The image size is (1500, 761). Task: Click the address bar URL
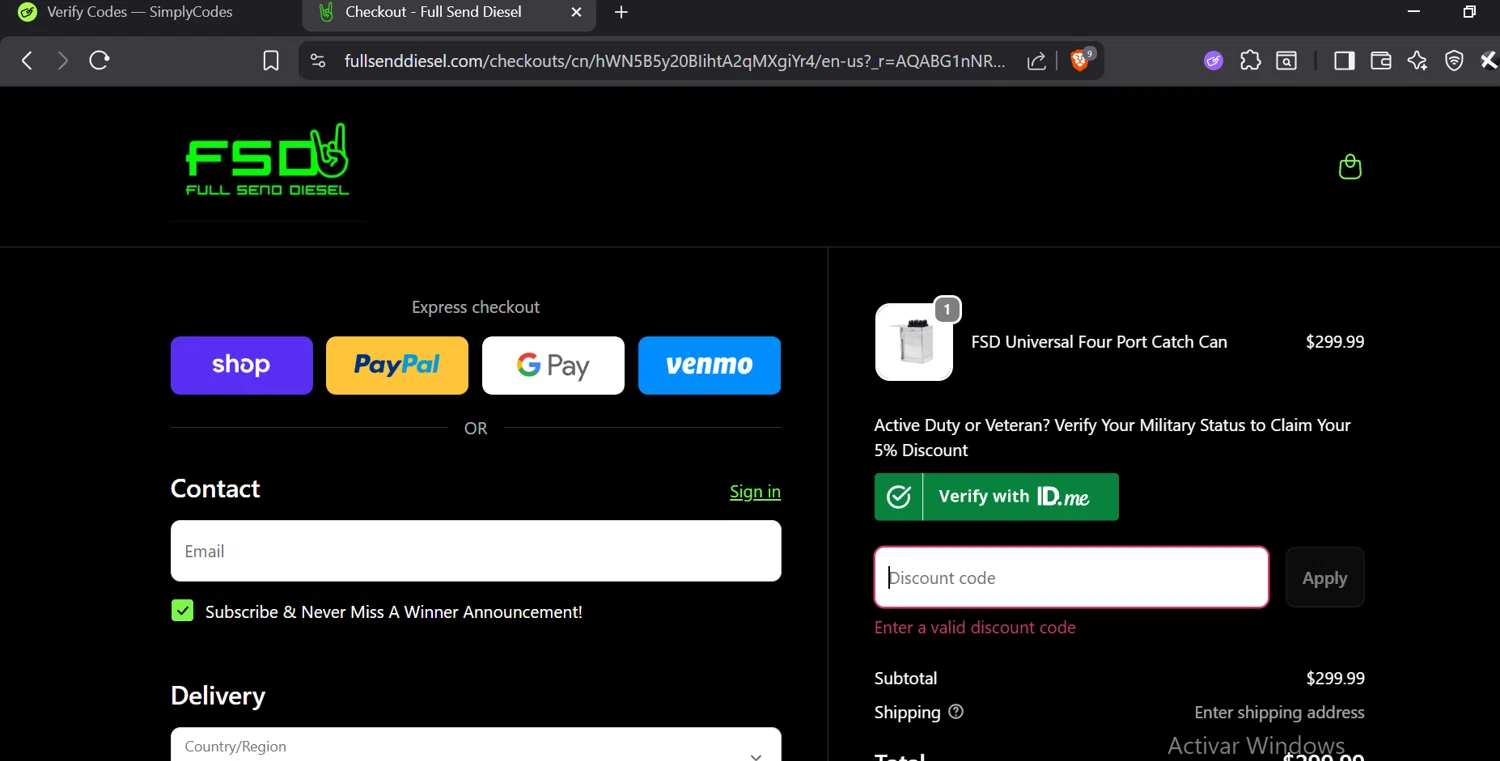coord(675,61)
